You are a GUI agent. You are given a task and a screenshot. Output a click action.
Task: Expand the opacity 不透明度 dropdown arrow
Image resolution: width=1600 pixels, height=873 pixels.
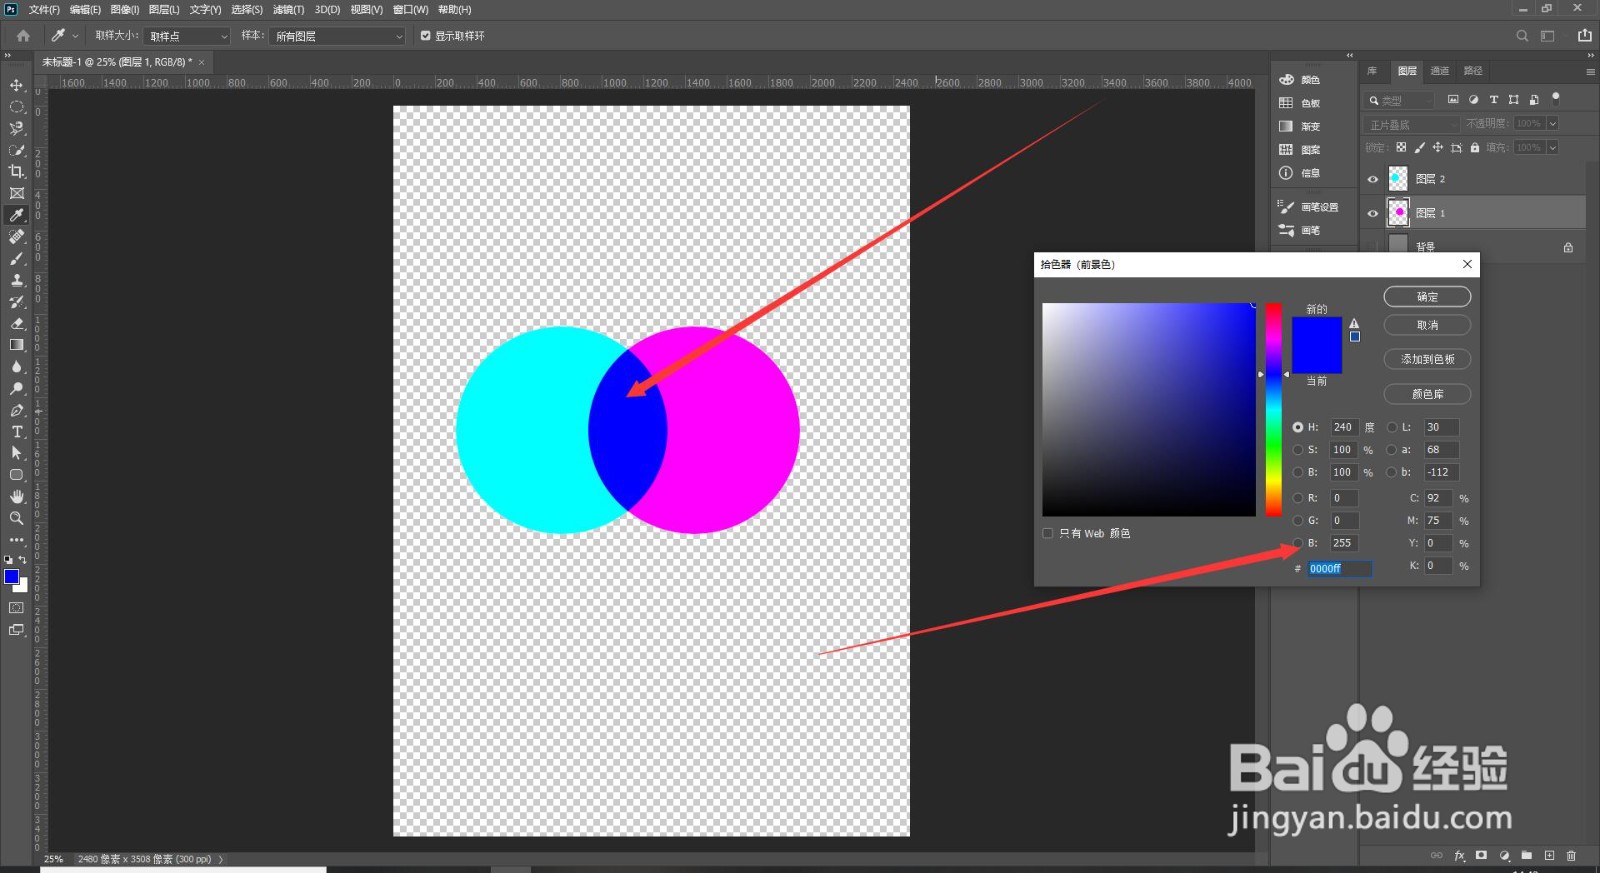[x=1552, y=124]
